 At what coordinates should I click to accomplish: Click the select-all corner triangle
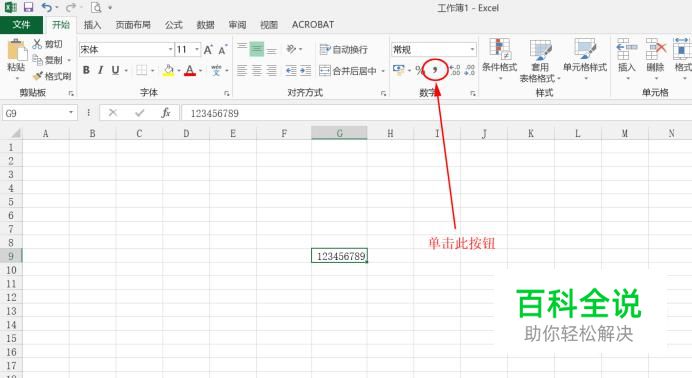click(x=15, y=133)
